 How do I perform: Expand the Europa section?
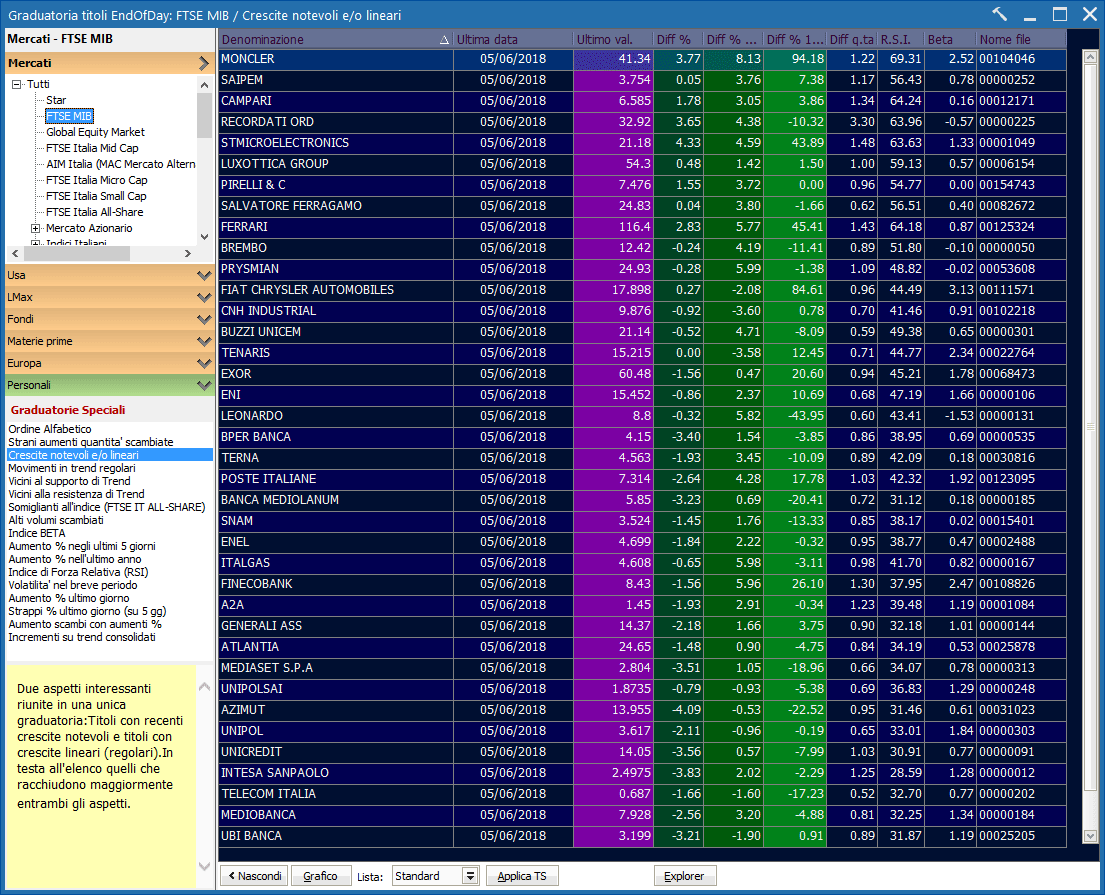point(204,364)
